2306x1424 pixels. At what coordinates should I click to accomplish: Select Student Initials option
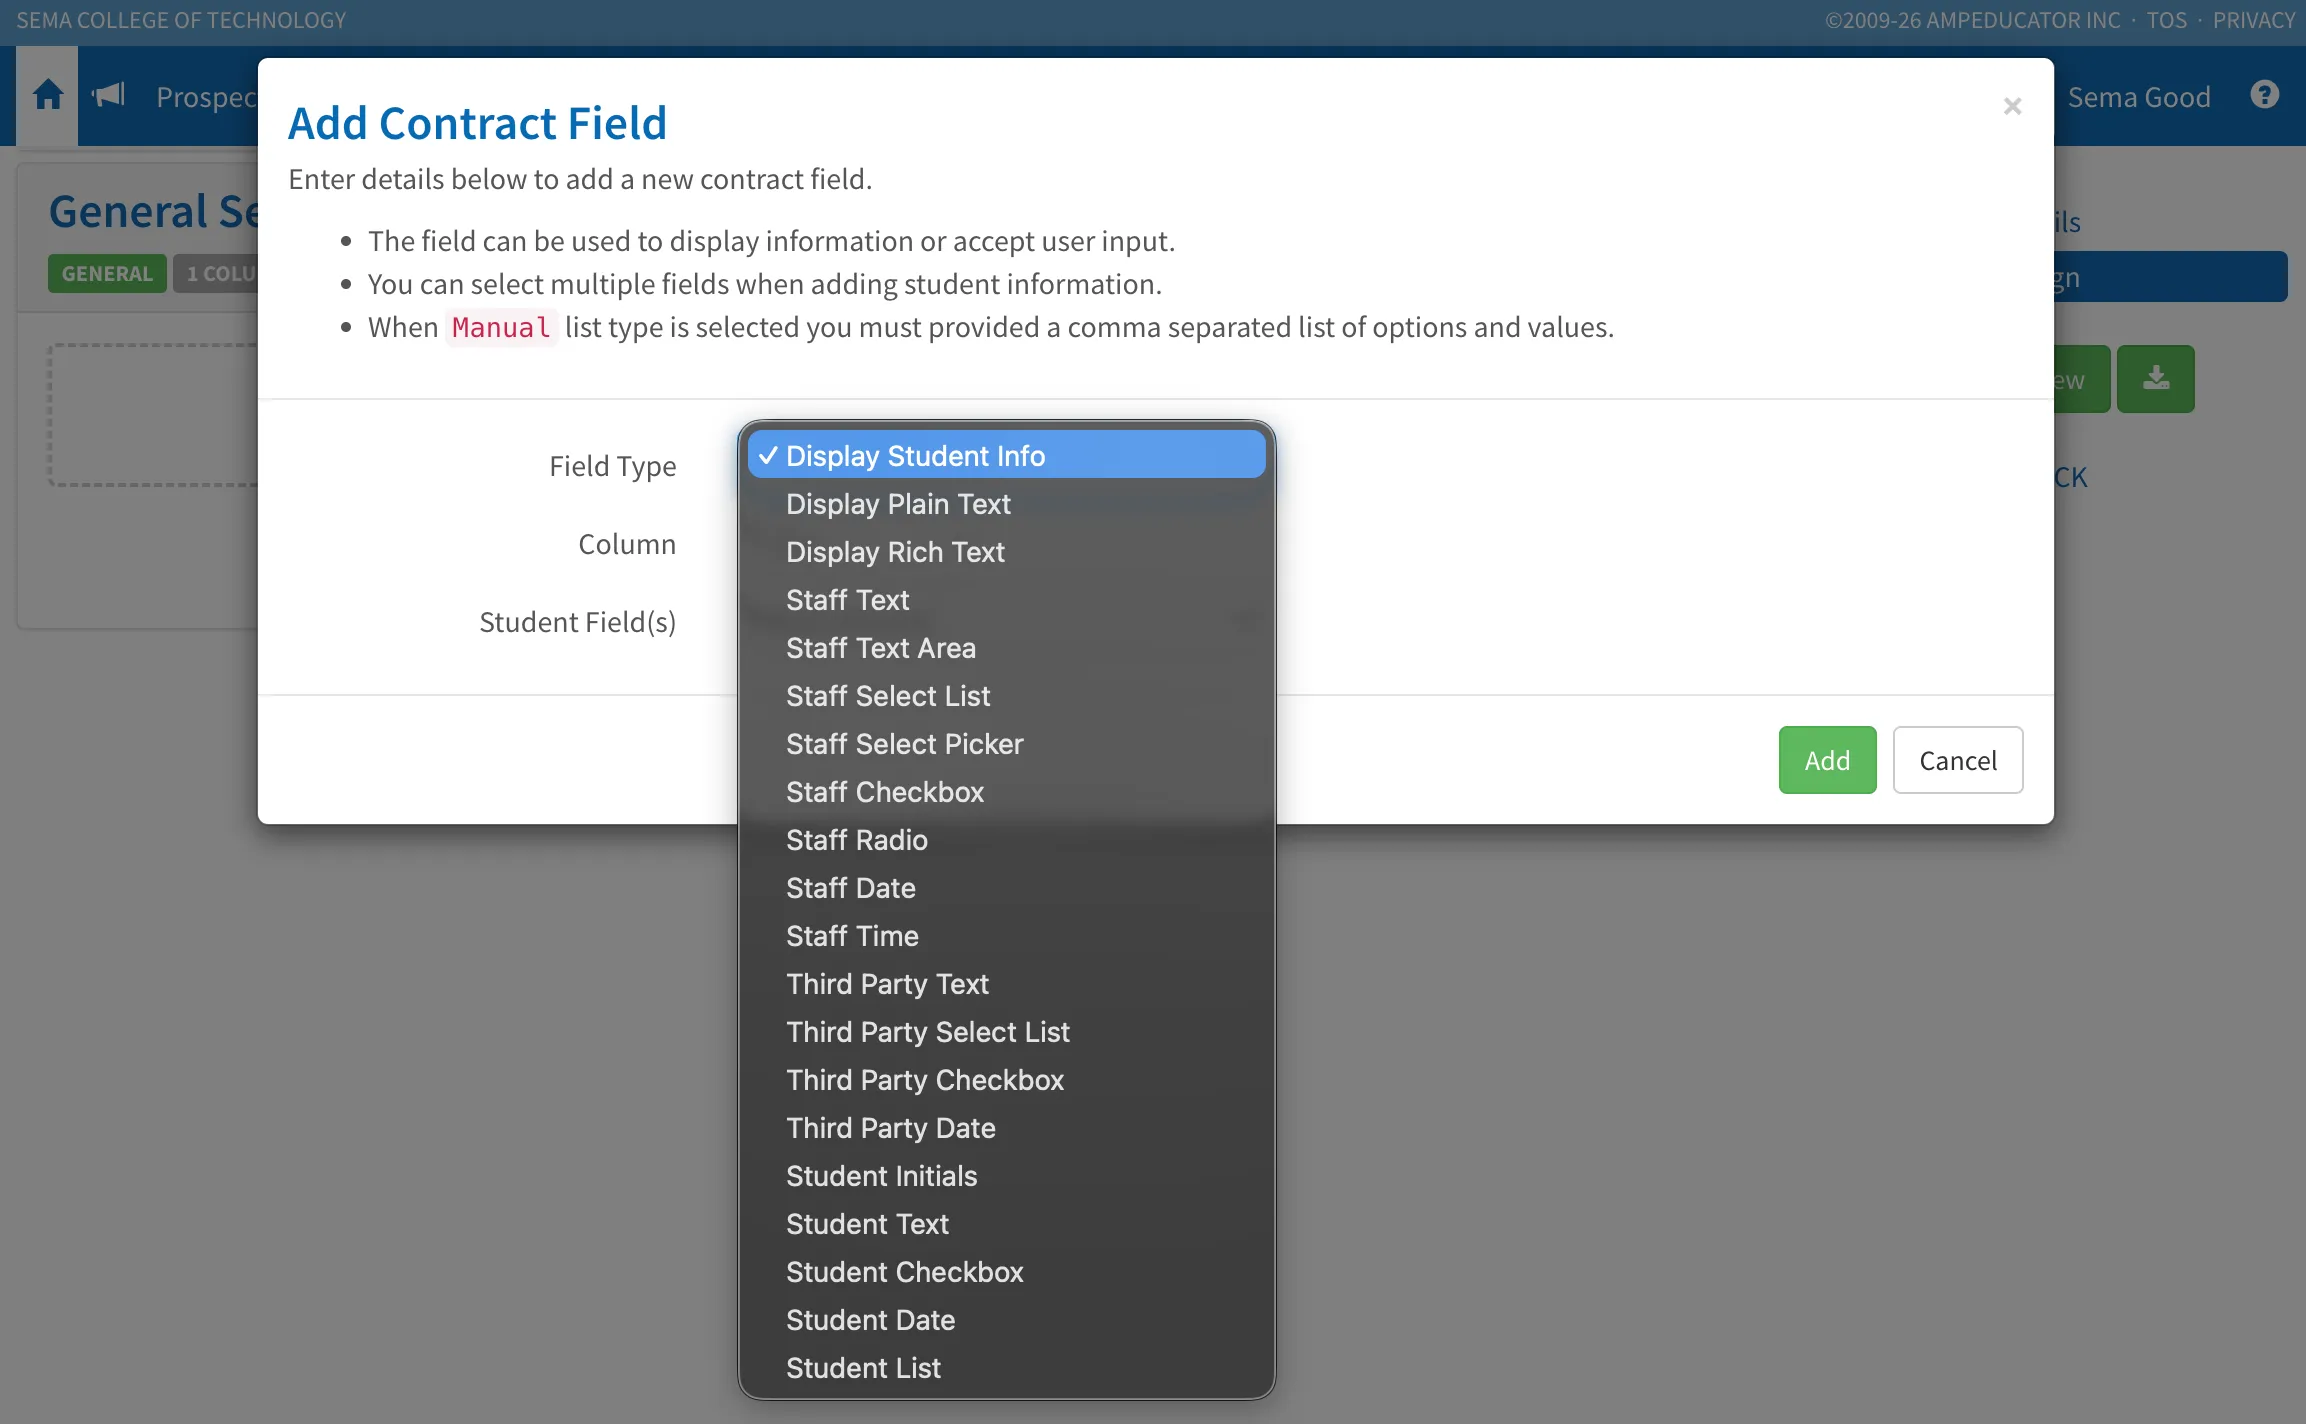(x=1006, y=1176)
